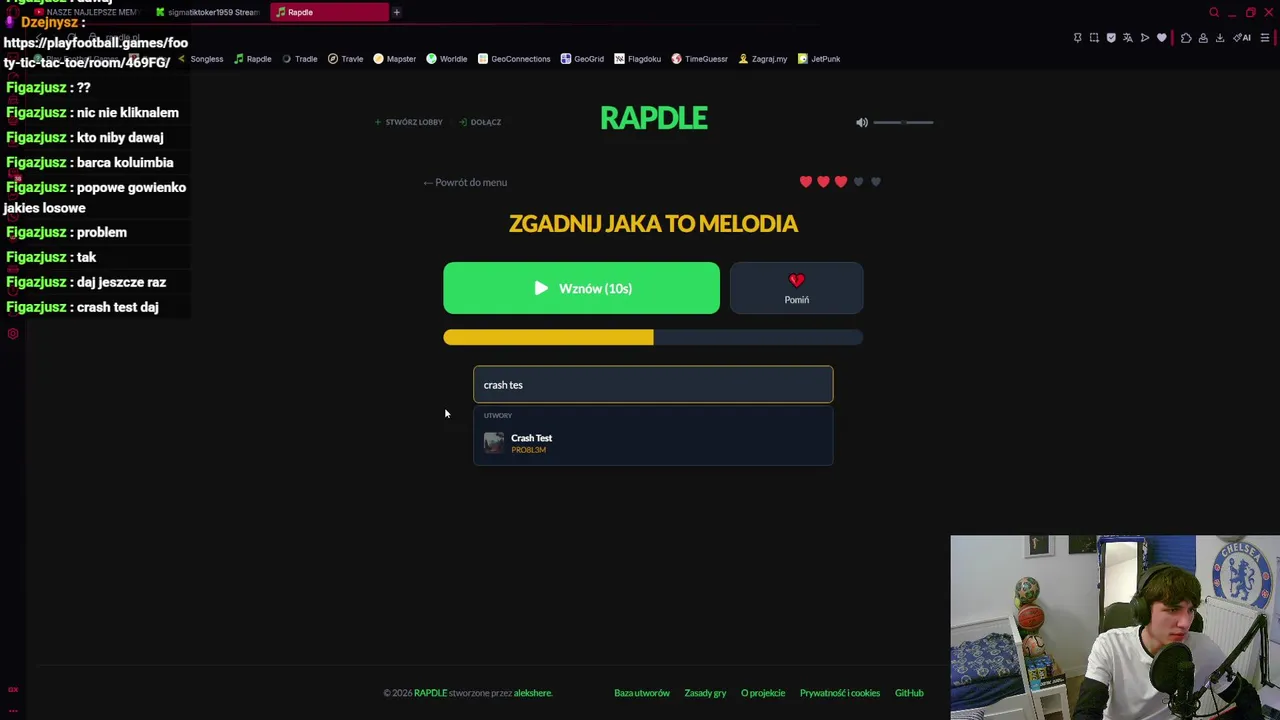Click the last grey life heart
The height and width of the screenshot is (720, 1280).
876,182
